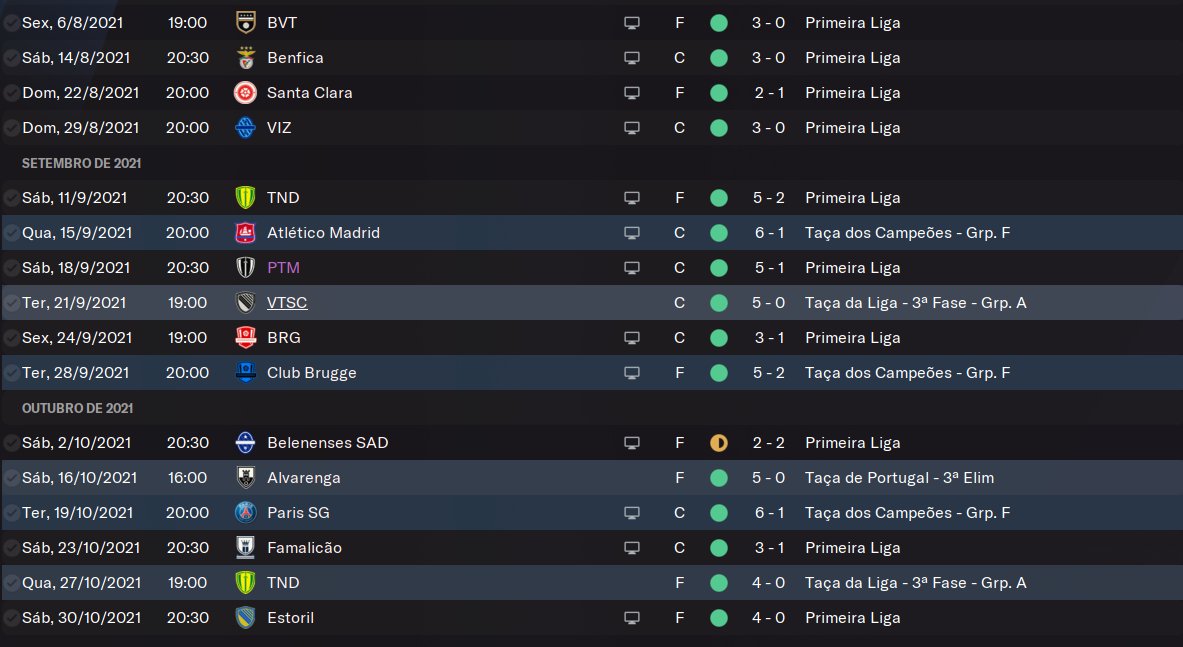Toggle checkmark on 14/8/2021 Benfica fixture
The height and width of the screenshot is (647, 1183).
pos(11,57)
